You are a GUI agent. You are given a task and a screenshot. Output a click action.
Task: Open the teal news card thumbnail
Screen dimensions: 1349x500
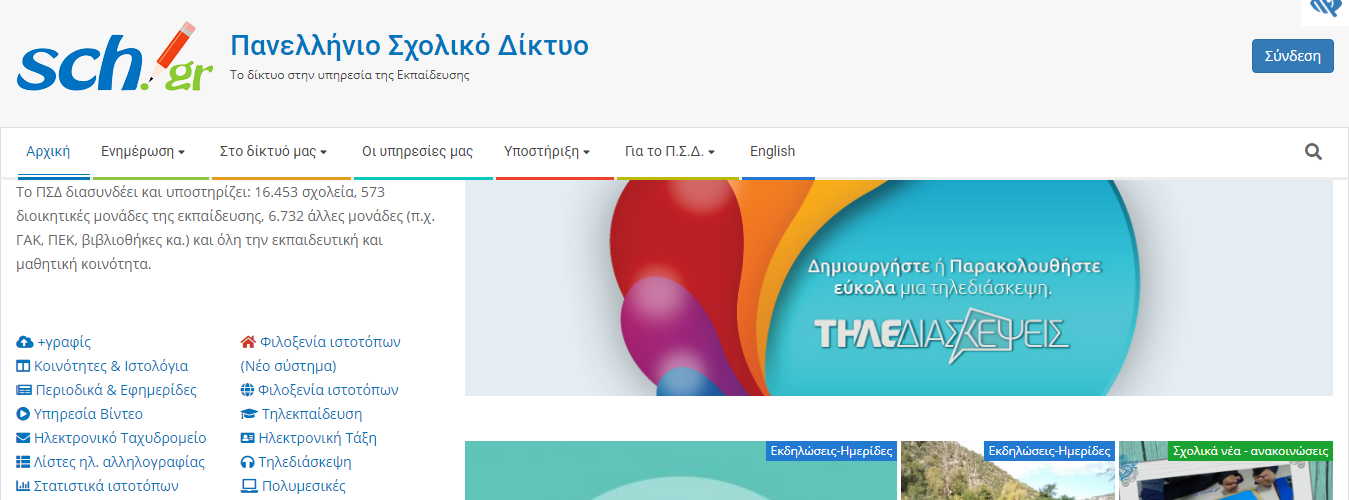coord(681,471)
